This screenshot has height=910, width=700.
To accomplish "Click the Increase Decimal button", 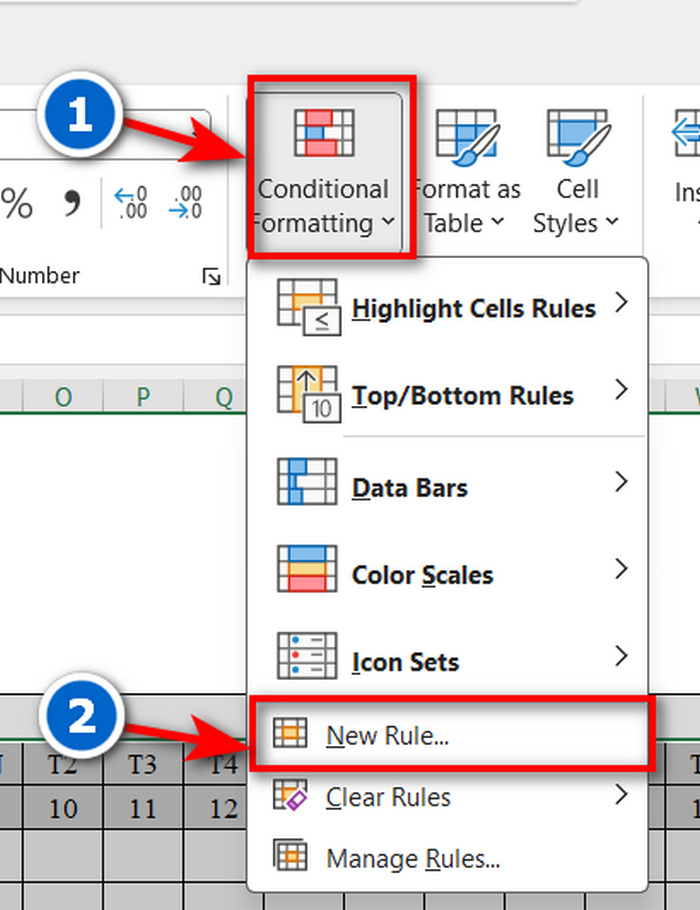I will point(131,203).
